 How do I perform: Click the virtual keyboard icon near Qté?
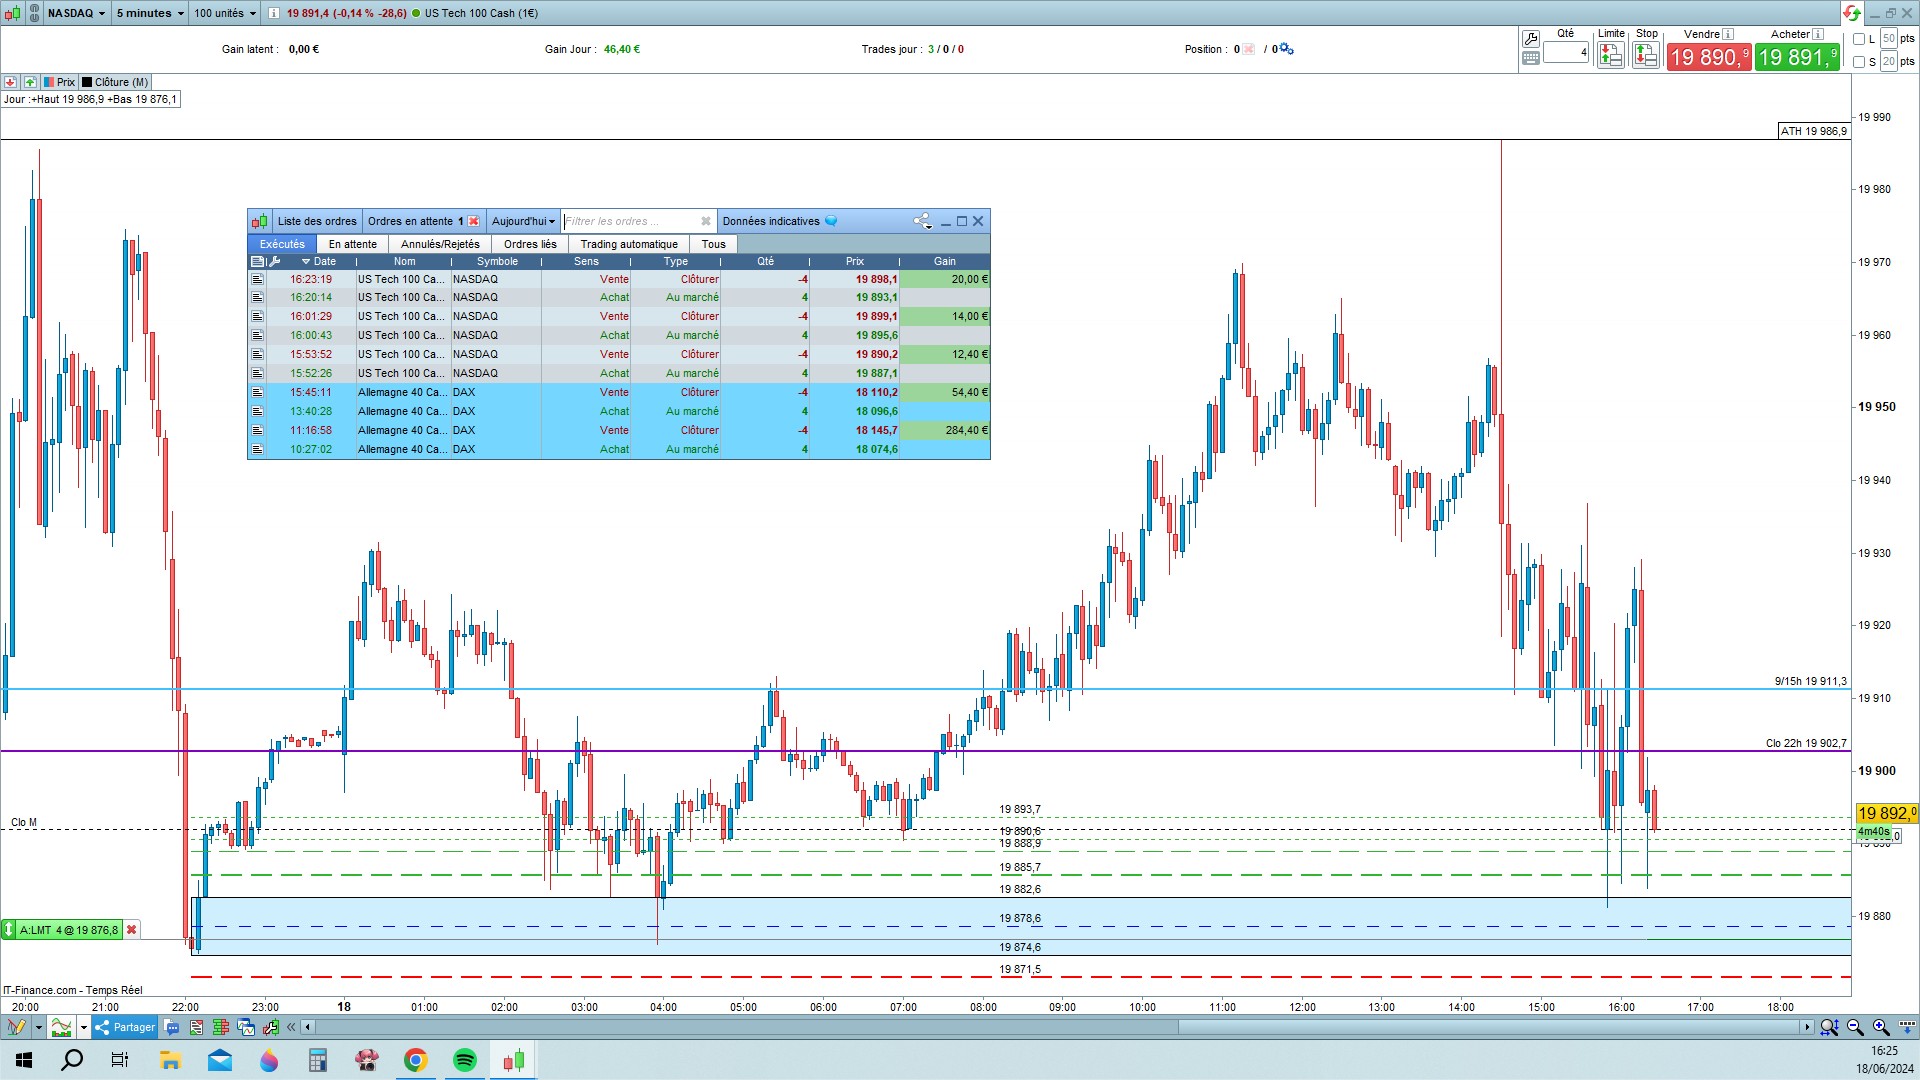(x=1530, y=59)
